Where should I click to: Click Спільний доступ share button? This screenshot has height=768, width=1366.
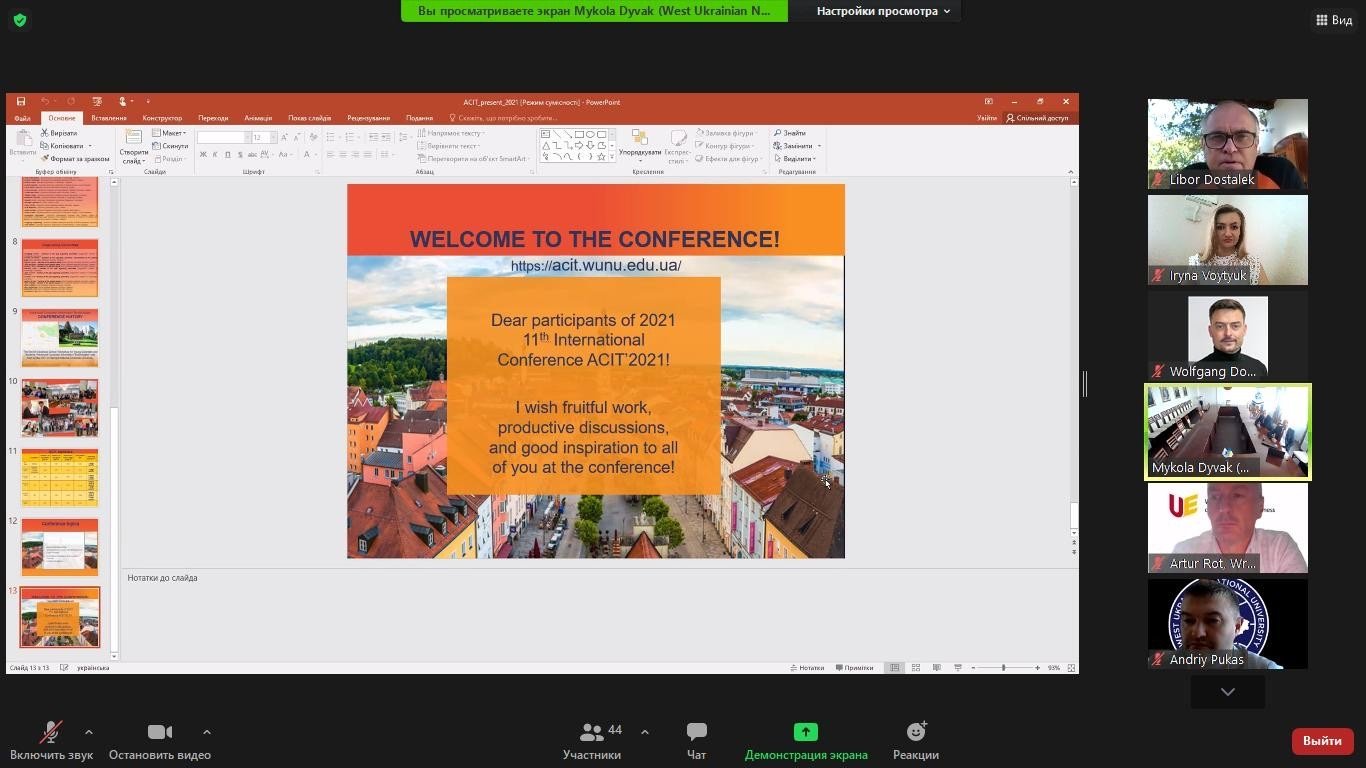coord(1038,118)
